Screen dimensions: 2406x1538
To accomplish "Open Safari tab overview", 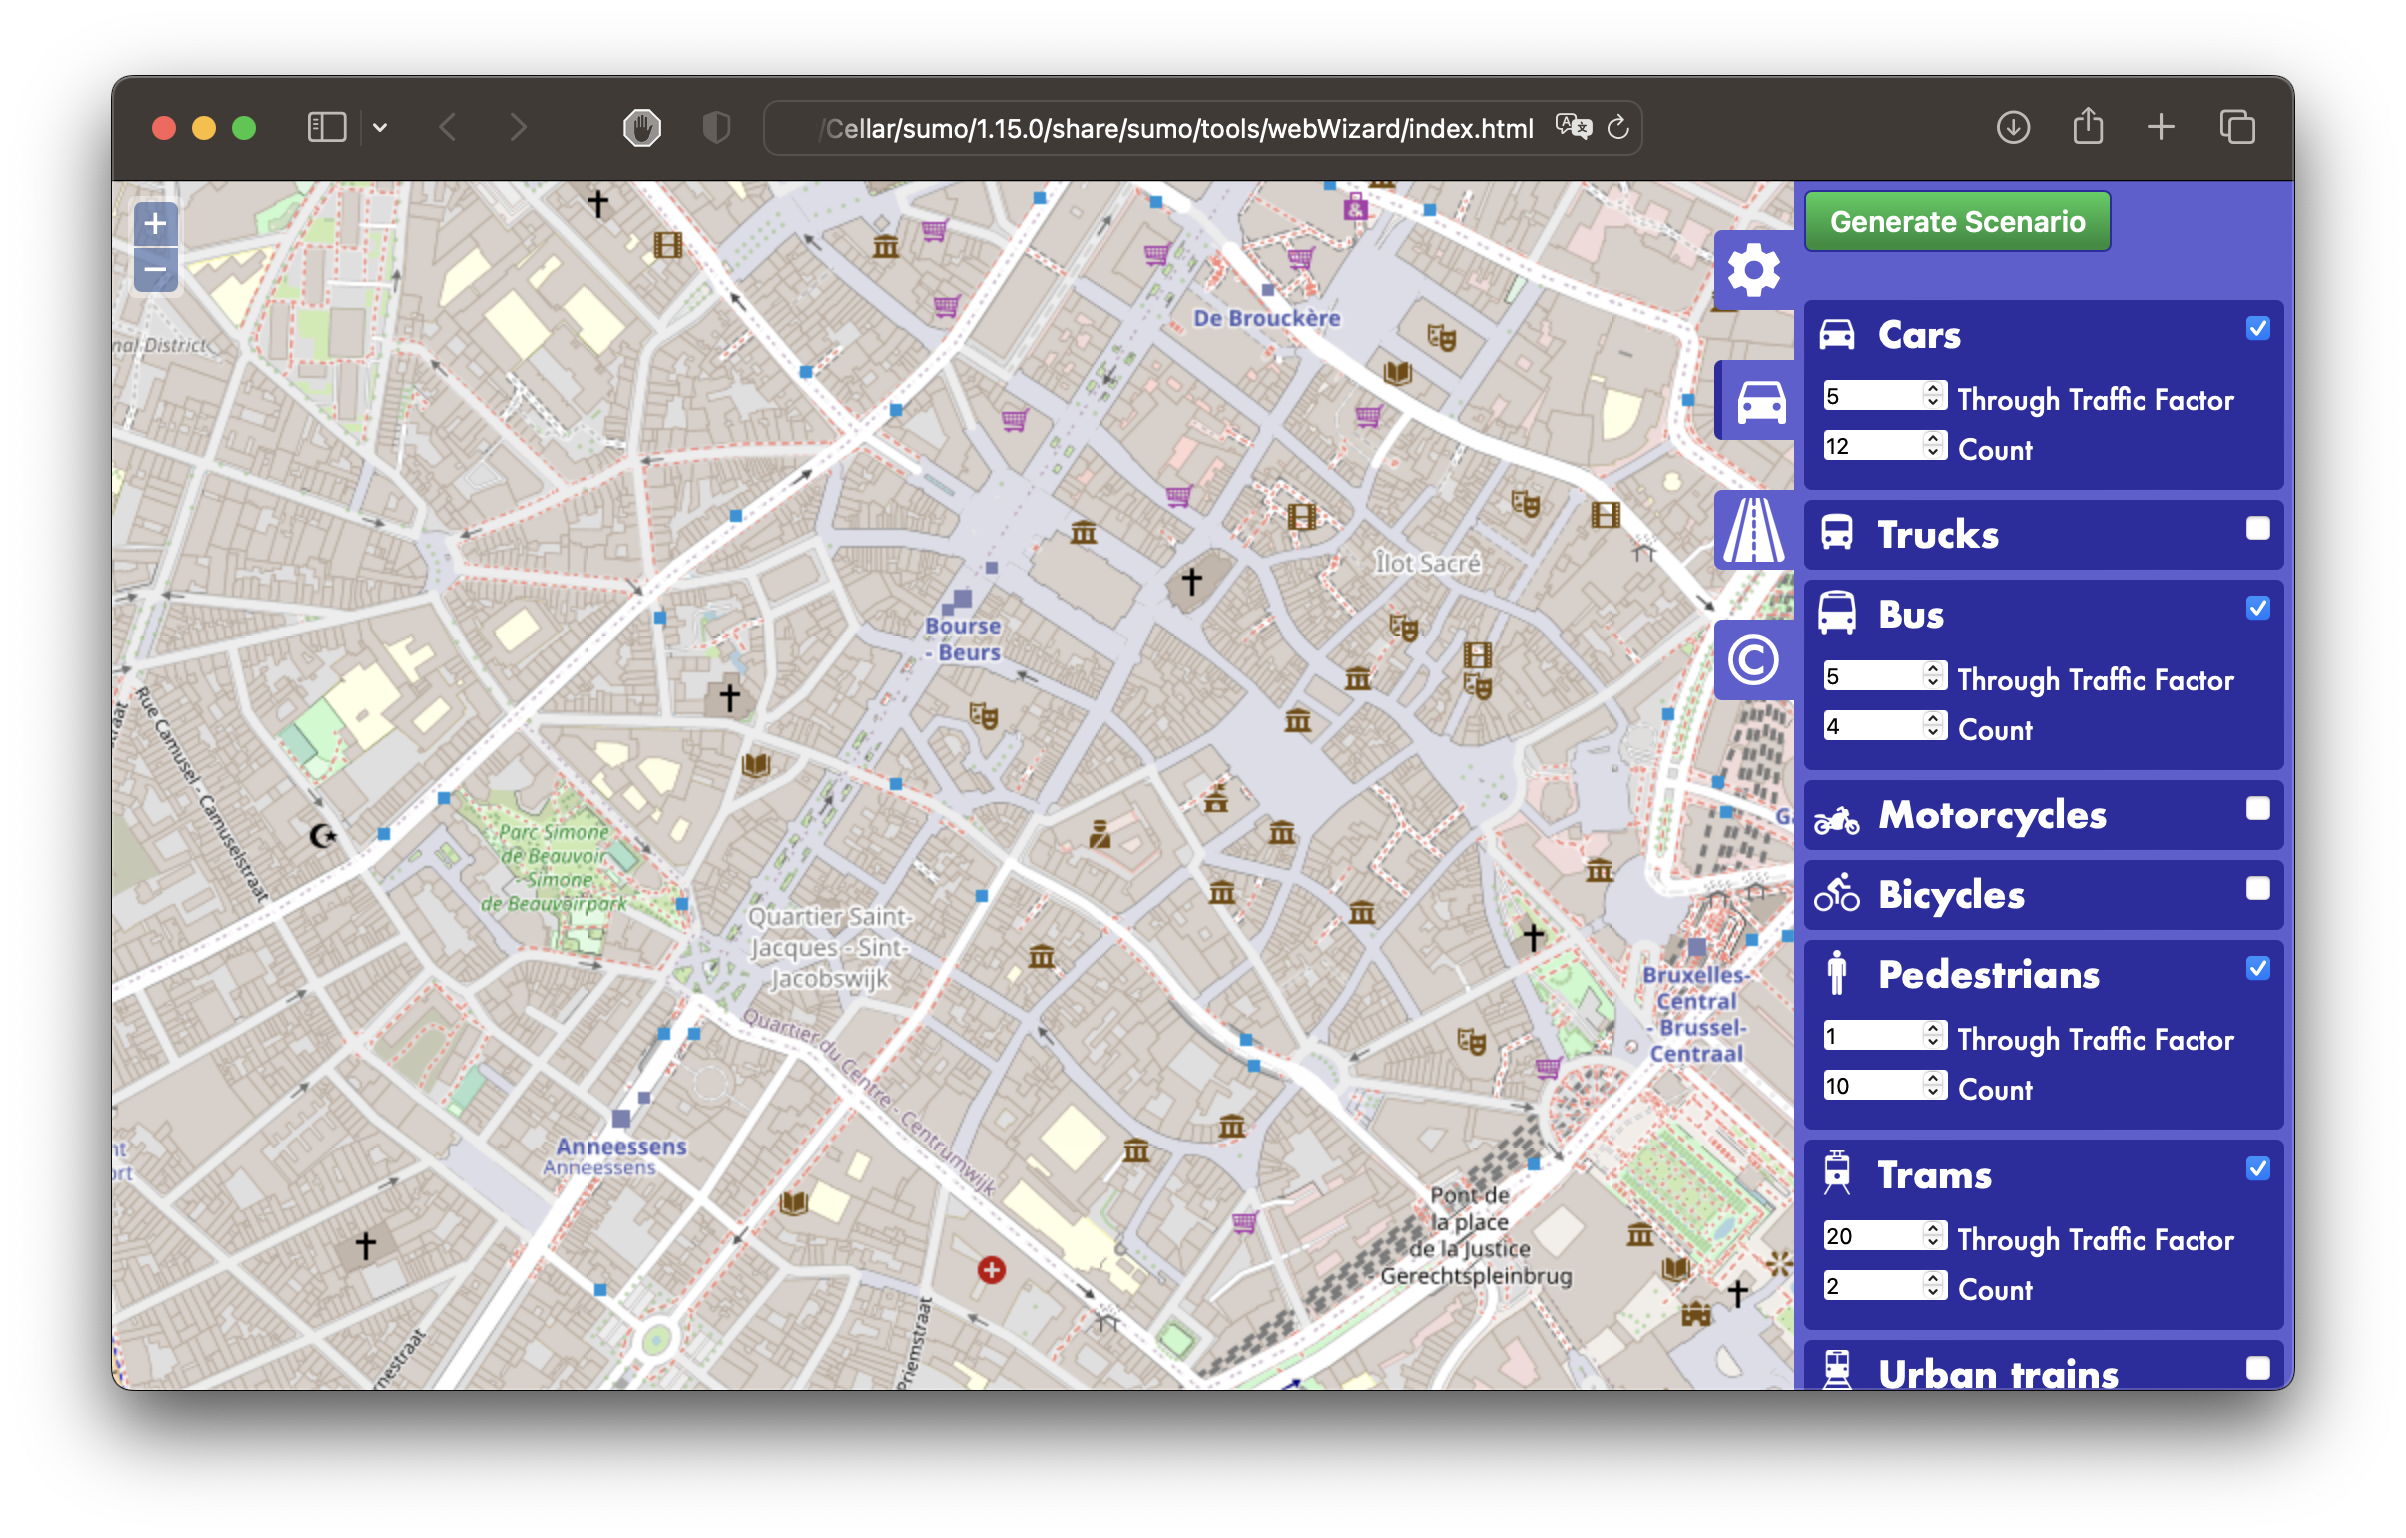I will tap(2236, 127).
